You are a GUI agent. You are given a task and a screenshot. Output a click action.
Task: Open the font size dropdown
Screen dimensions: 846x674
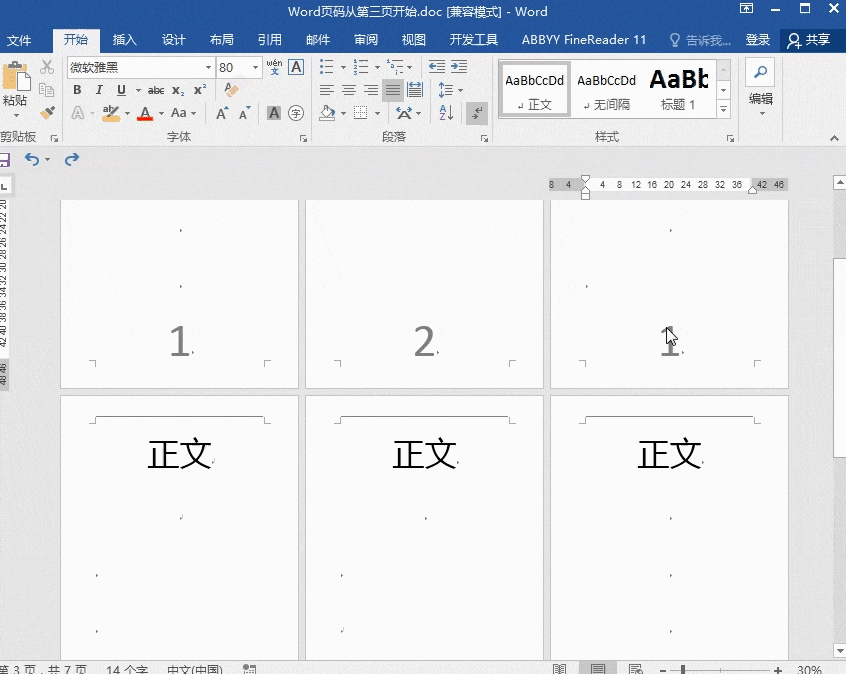point(256,68)
